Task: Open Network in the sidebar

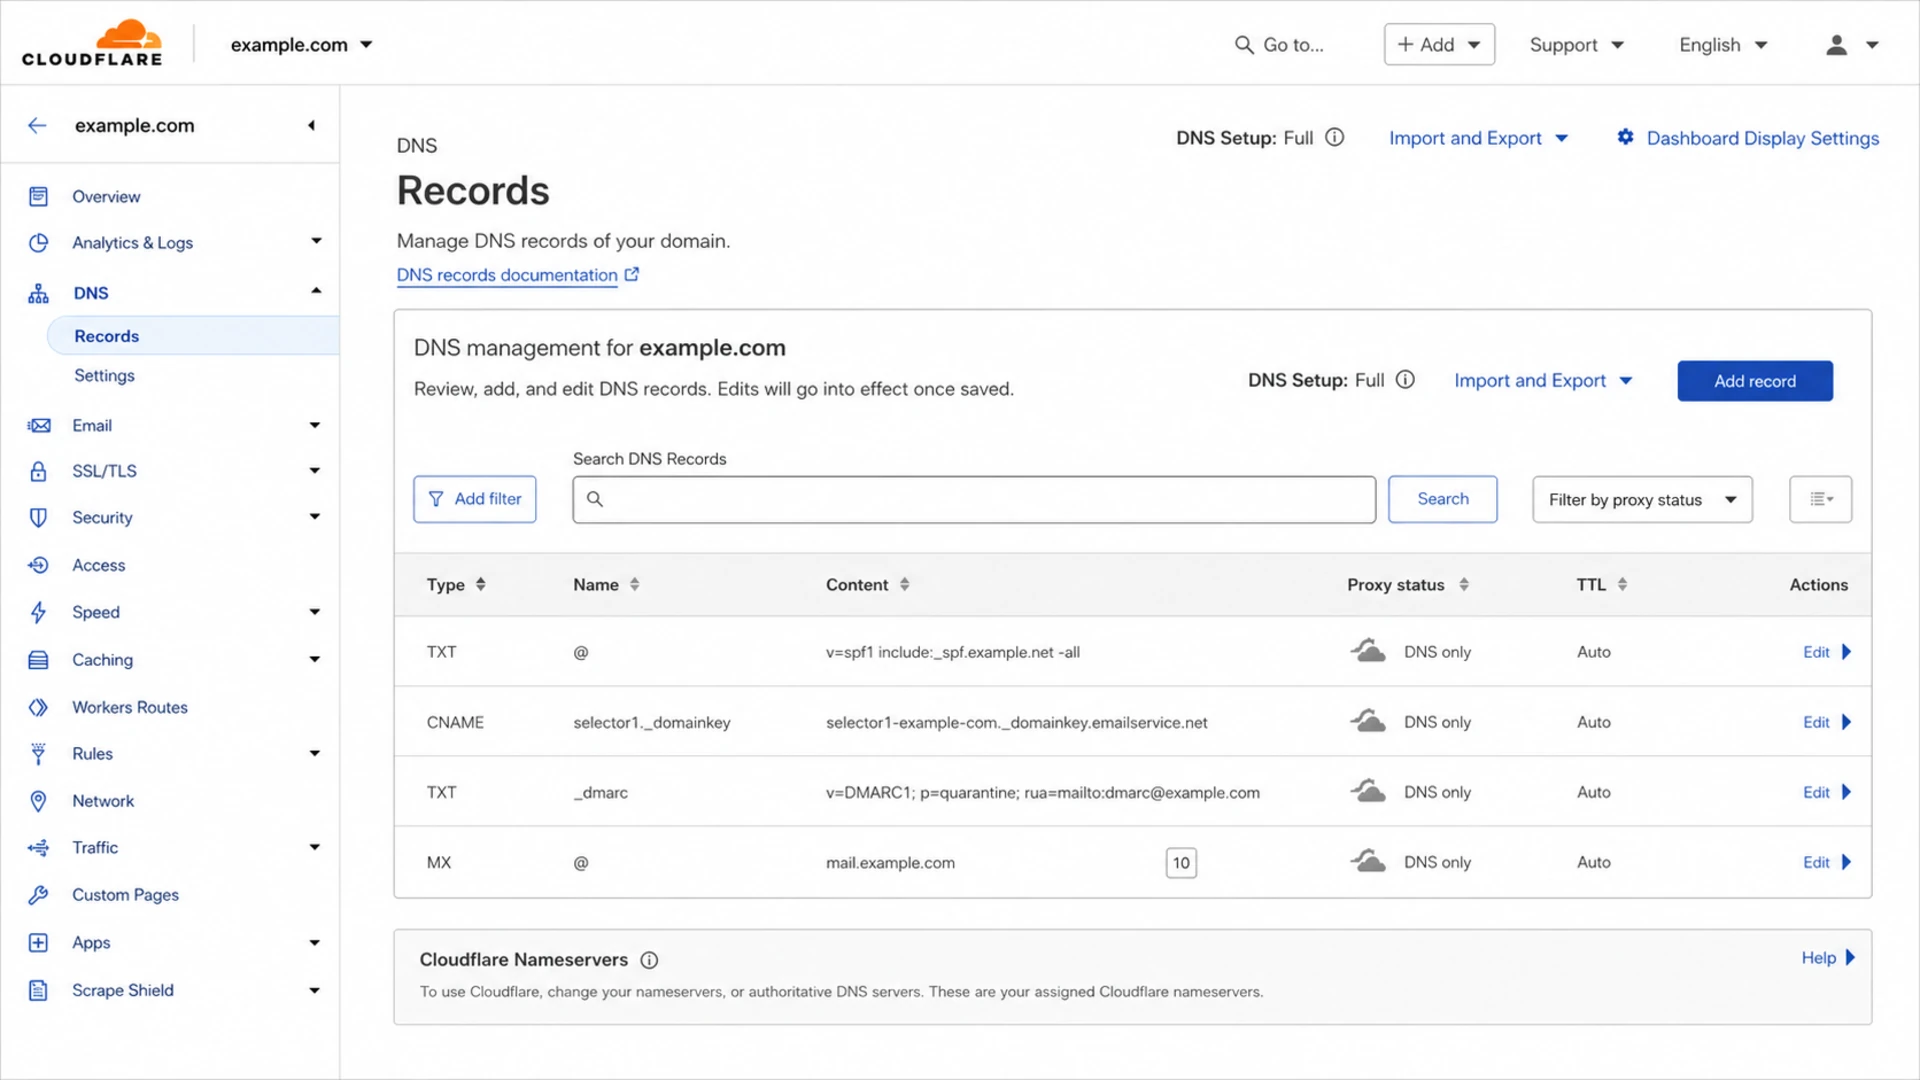Action: pos(103,801)
